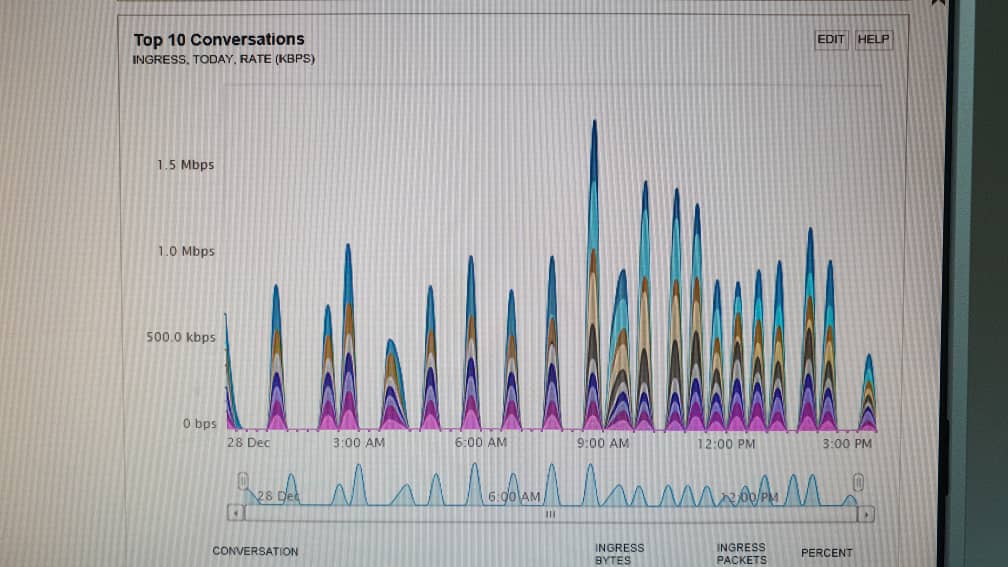Click the 6:00 AM label on main chart axis
Image resolution: width=1008 pixels, height=567 pixels.
[x=481, y=443]
